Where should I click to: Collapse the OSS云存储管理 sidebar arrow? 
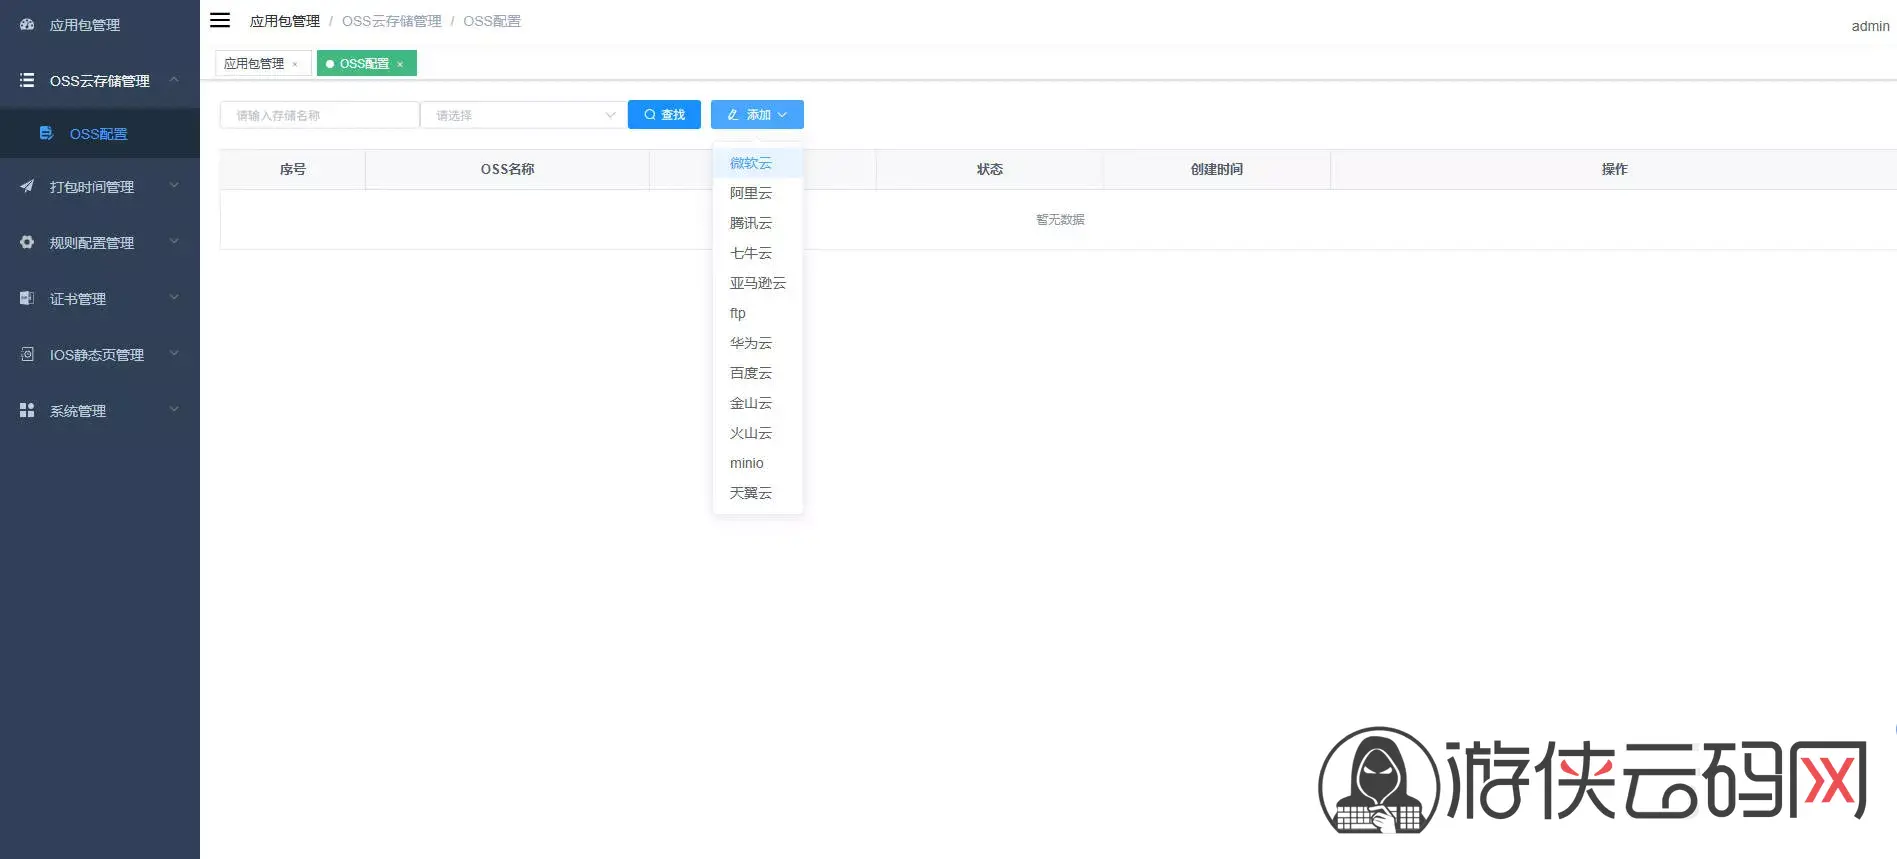pos(174,79)
